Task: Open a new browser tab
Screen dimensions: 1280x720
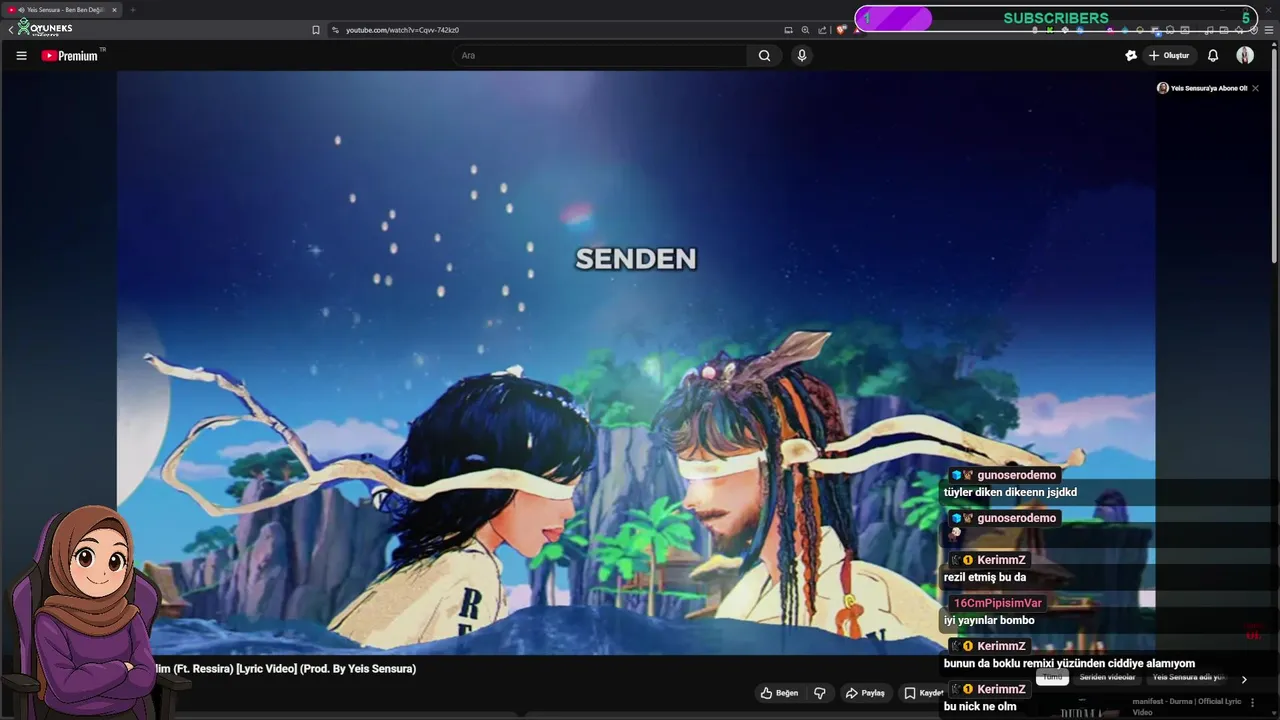Action: [132, 10]
